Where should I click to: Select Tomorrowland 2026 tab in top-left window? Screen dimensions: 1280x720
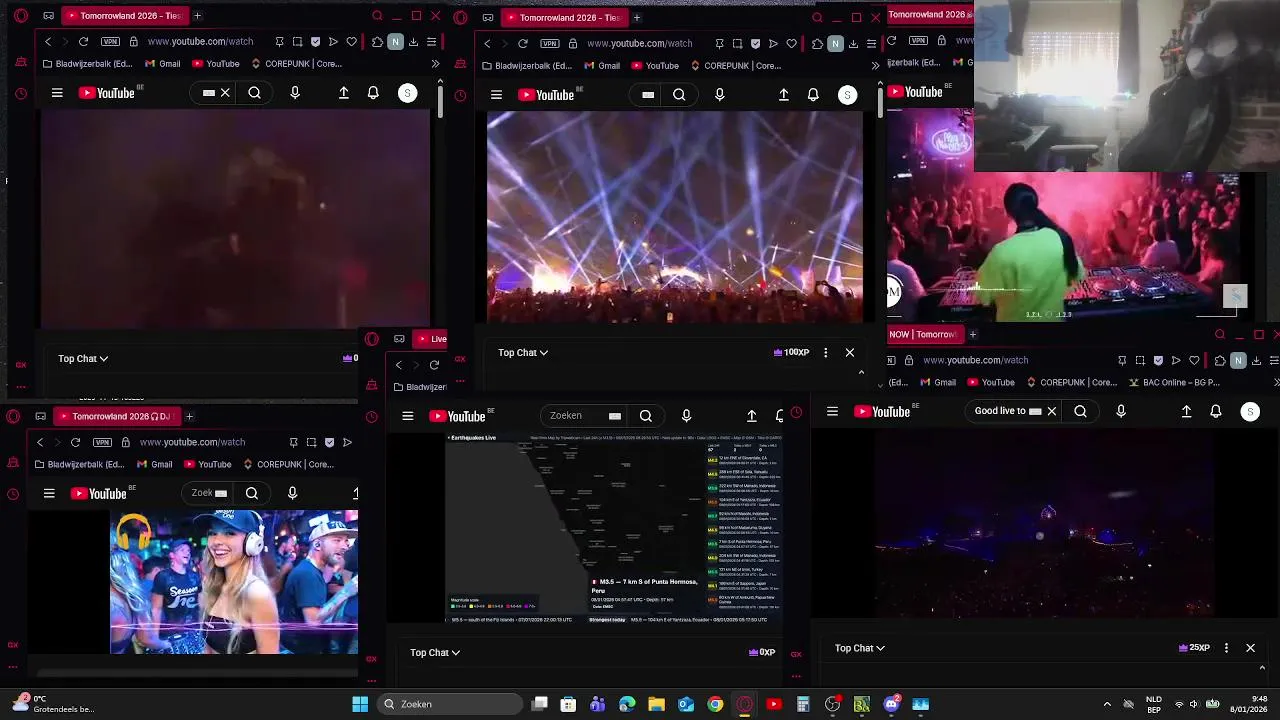click(123, 16)
